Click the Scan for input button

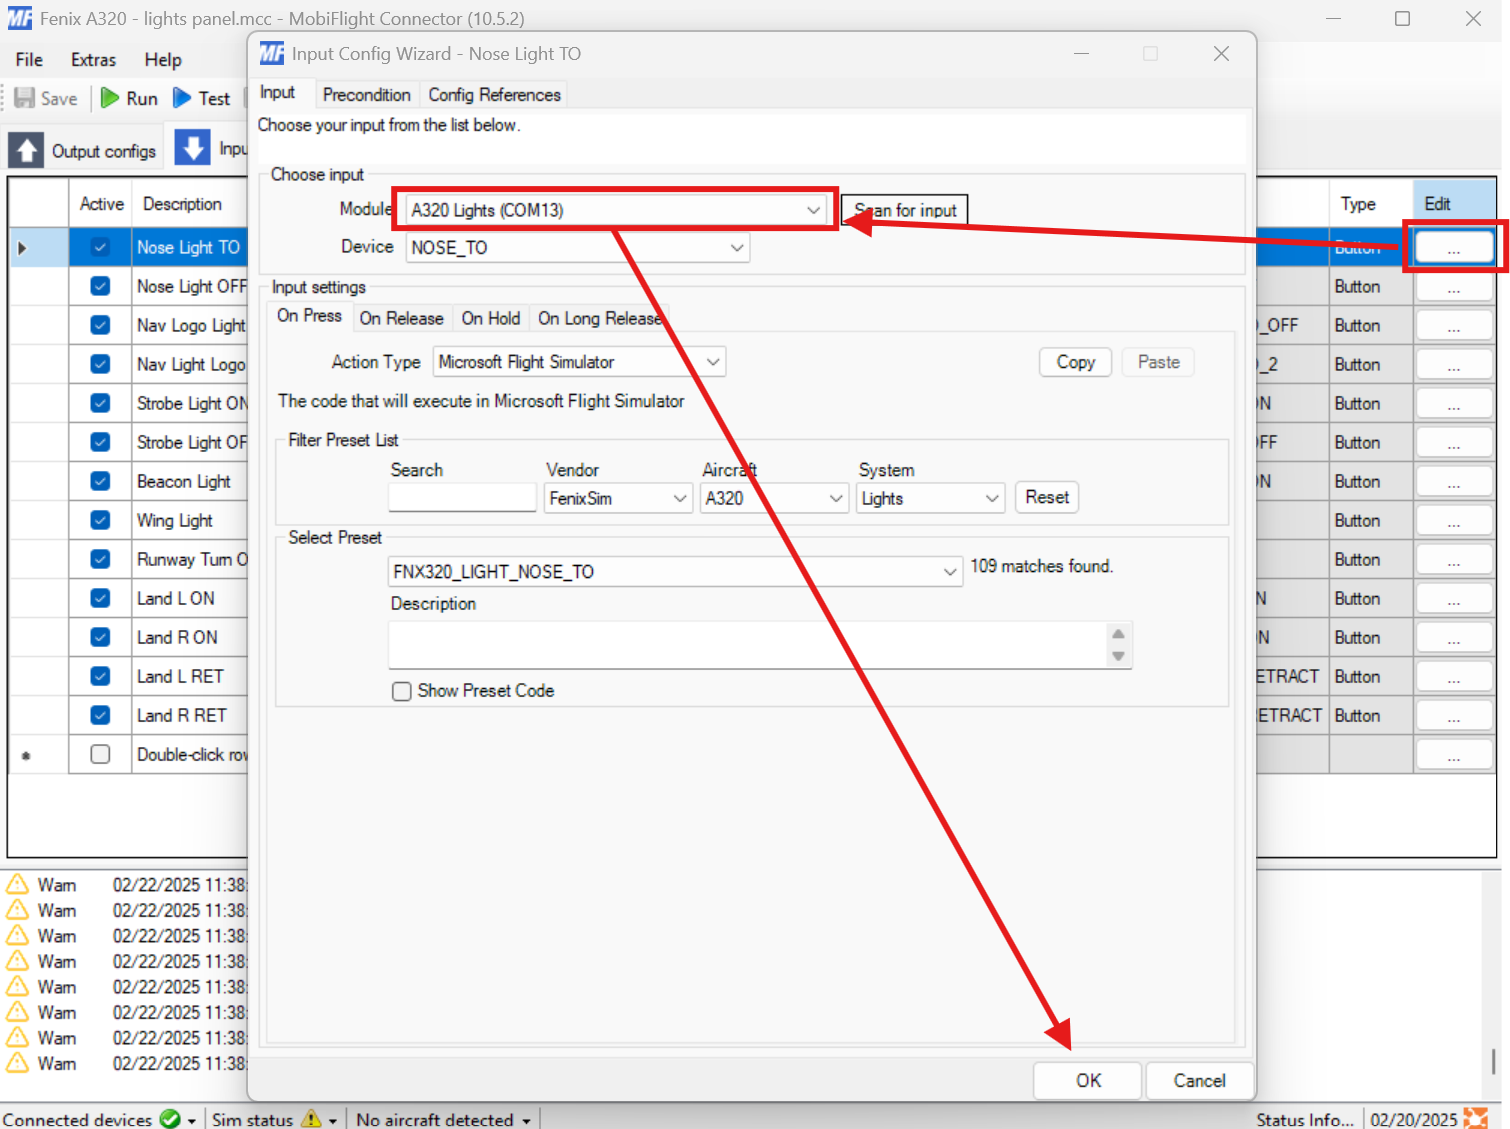pos(905,210)
